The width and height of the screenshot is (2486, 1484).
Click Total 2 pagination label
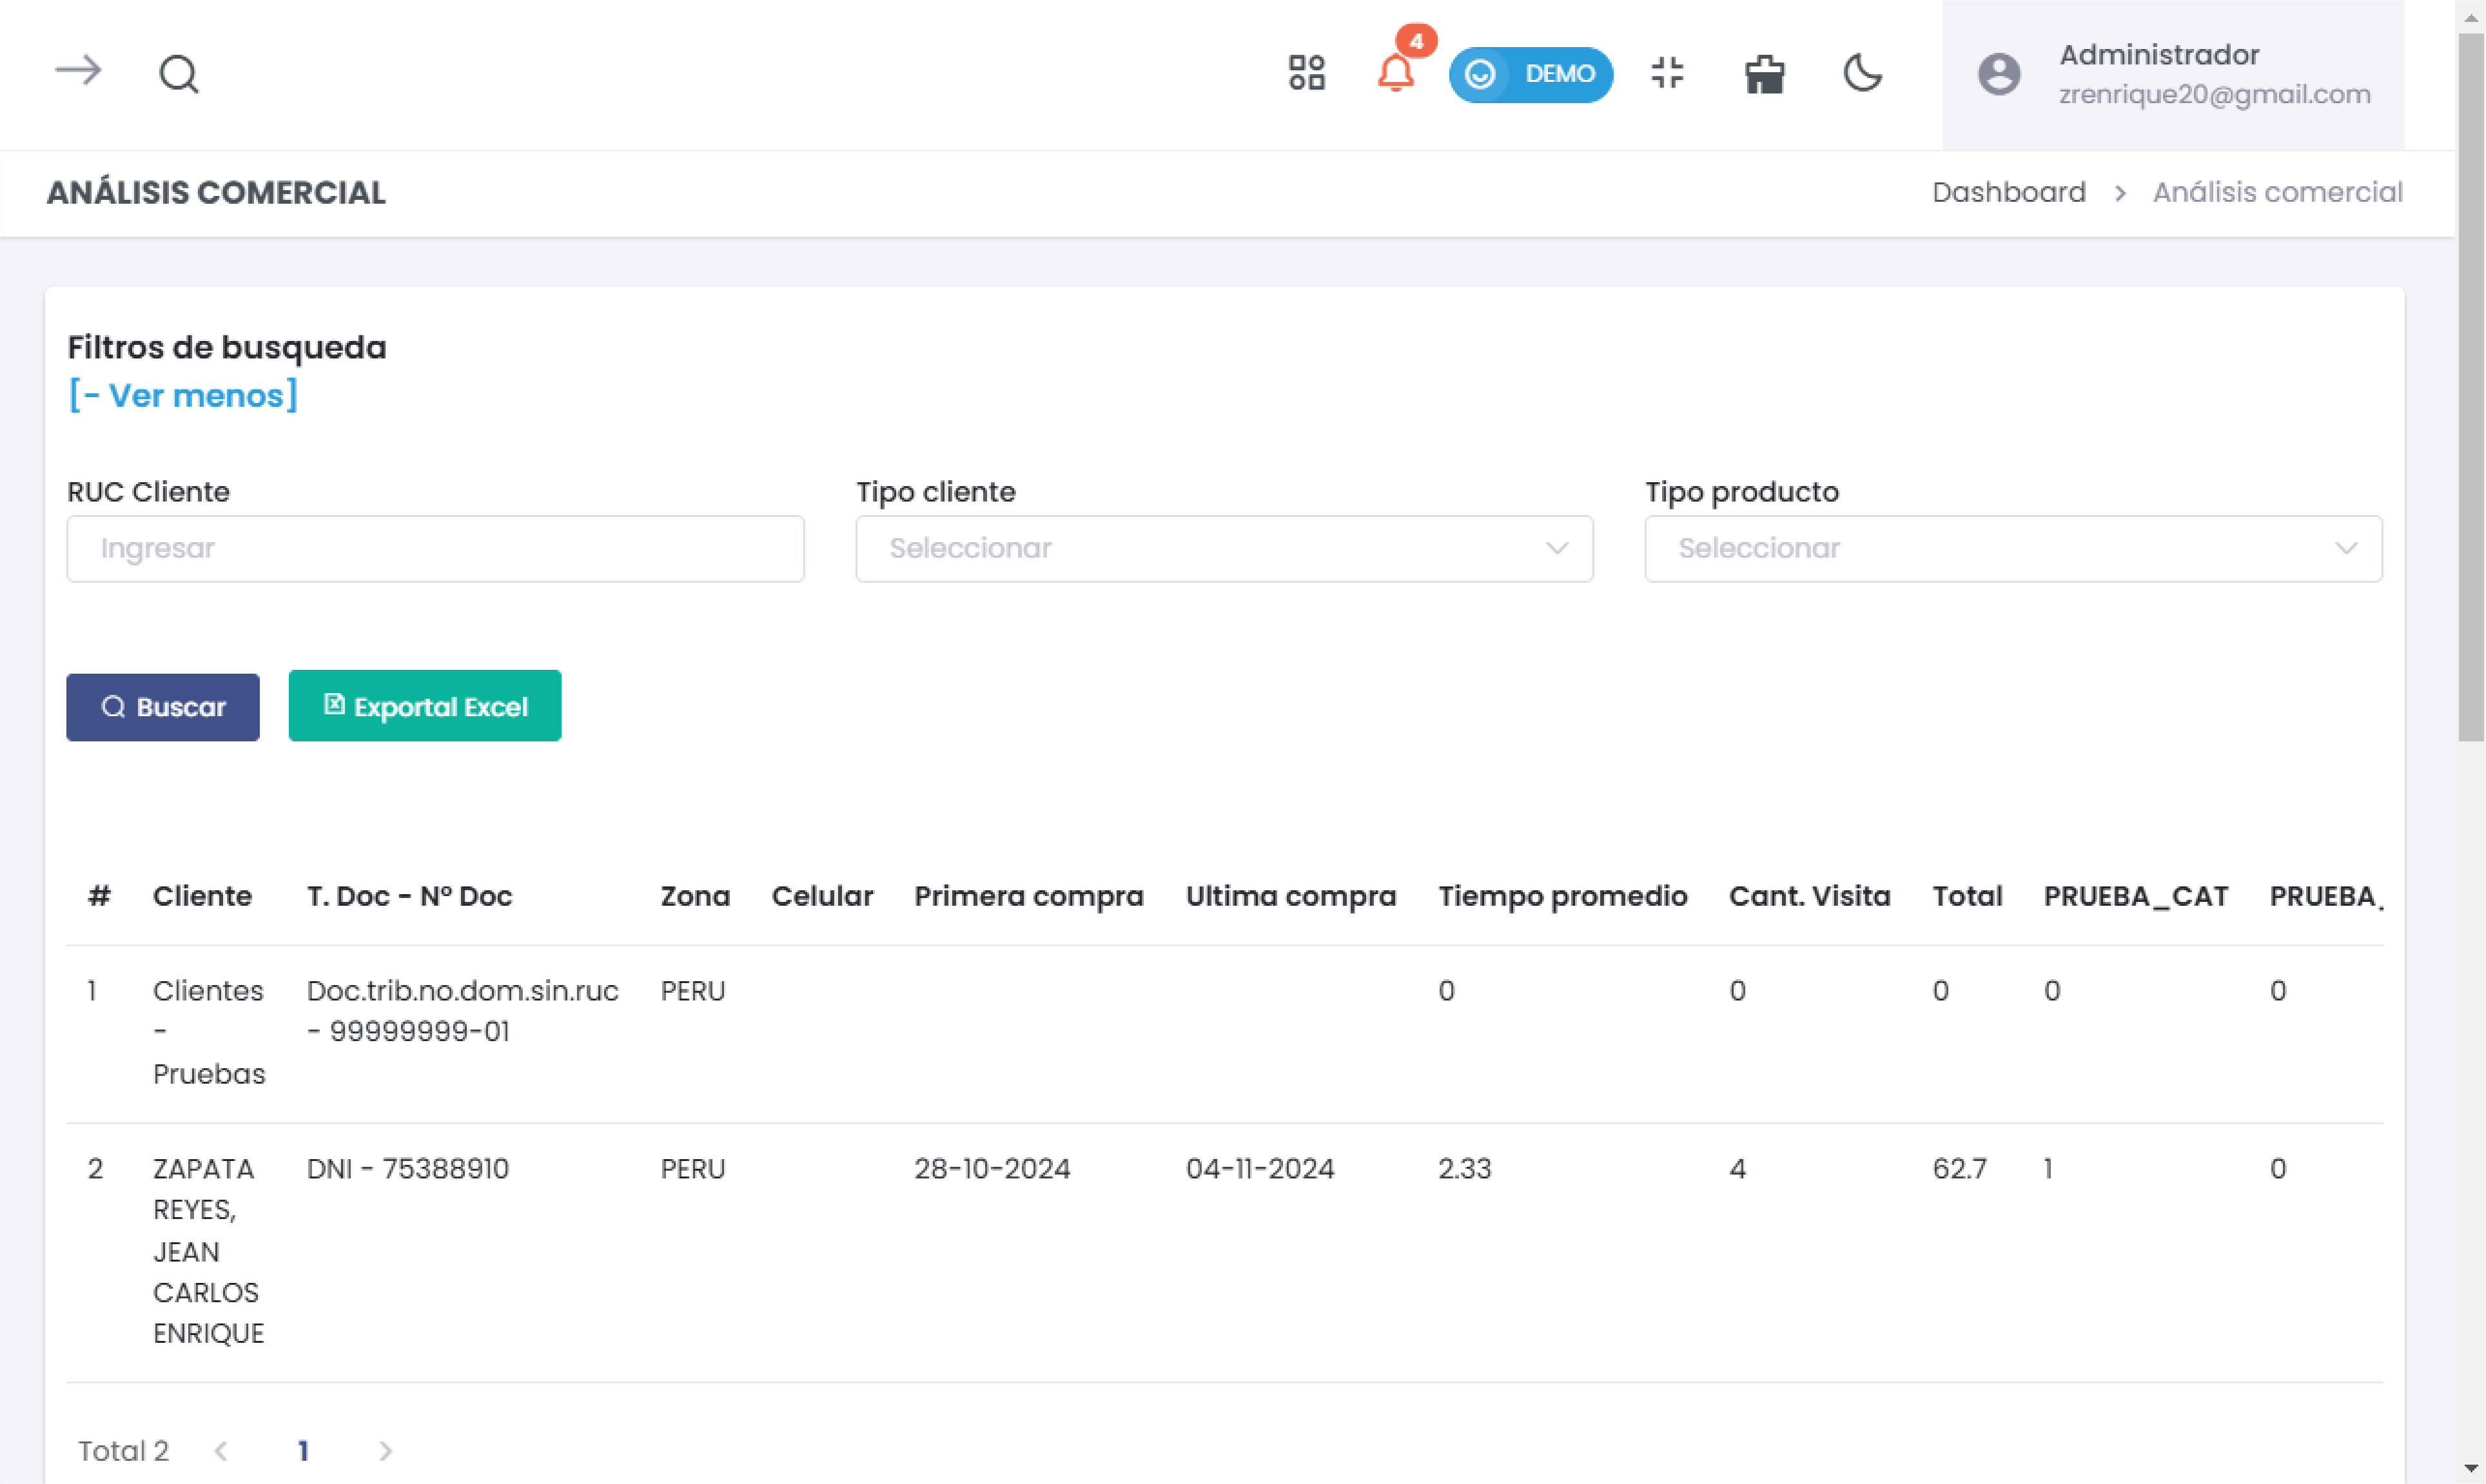[x=124, y=1451]
